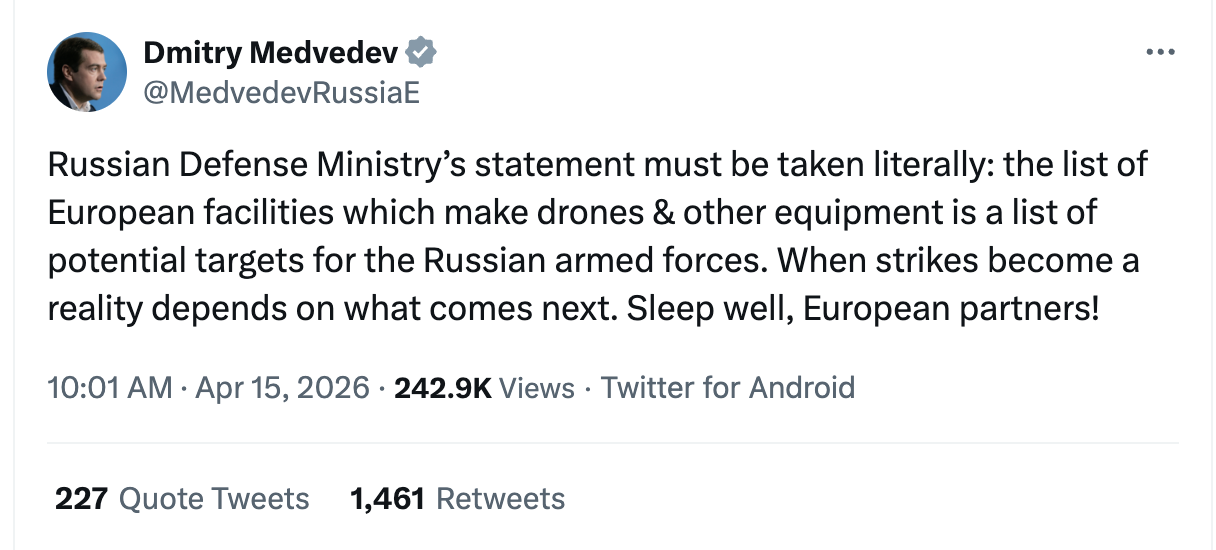Click the Dmitry Medvedev display name
Viewport: 1216px width, 550px height.
tap(271, 52)
